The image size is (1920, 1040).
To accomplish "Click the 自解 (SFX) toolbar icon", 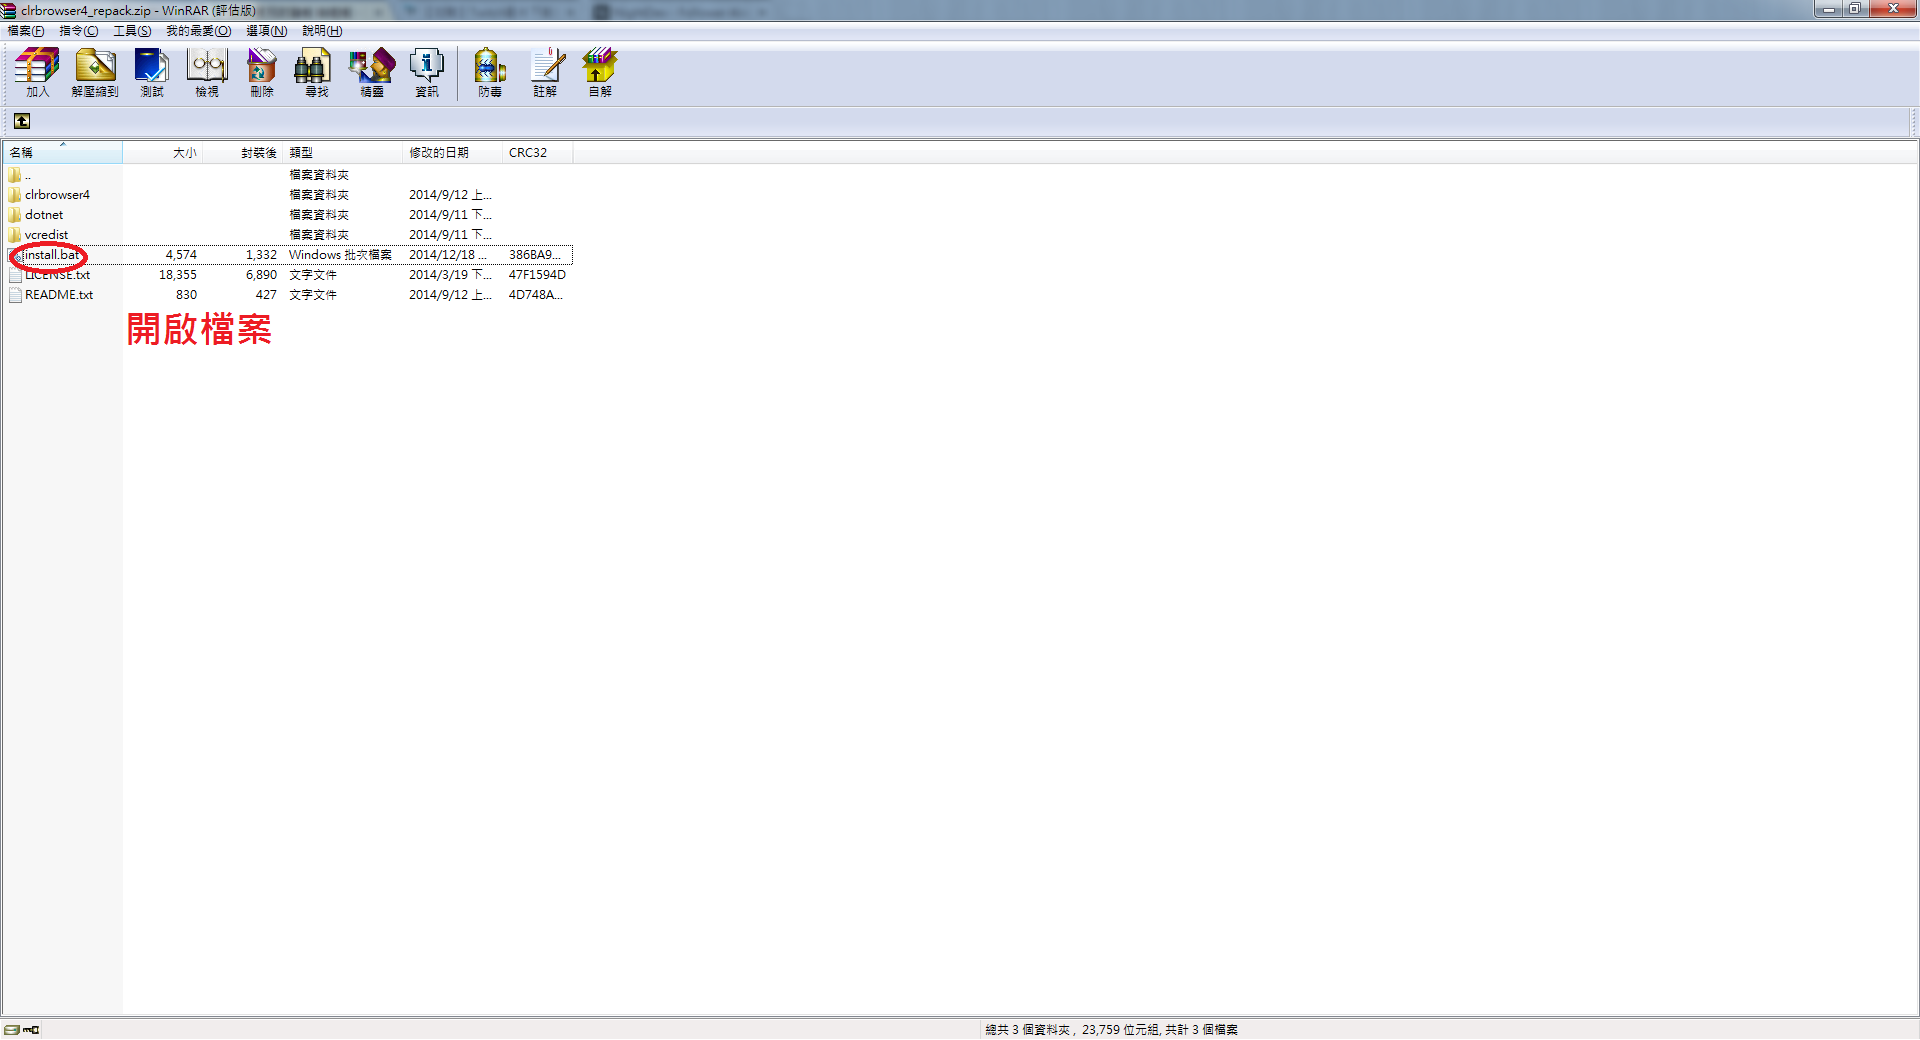I will pyautogui.click(x=600, y=73).
